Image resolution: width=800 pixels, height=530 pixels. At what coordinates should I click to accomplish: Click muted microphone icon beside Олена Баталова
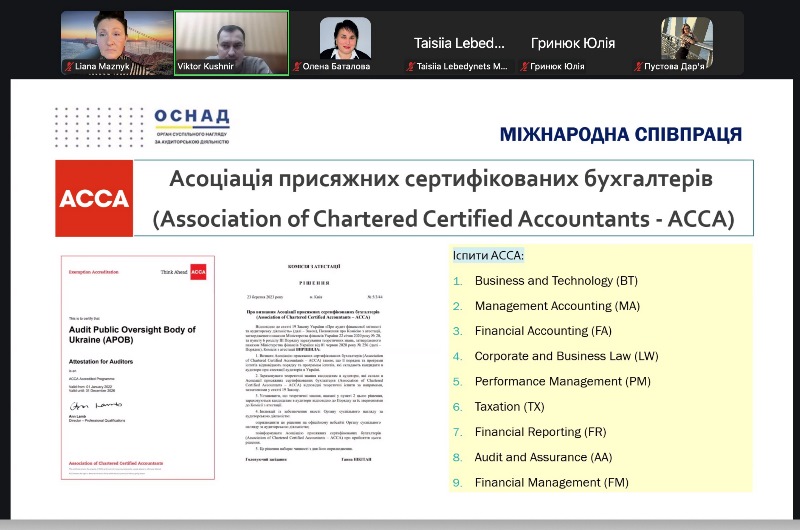pos(297,66)
